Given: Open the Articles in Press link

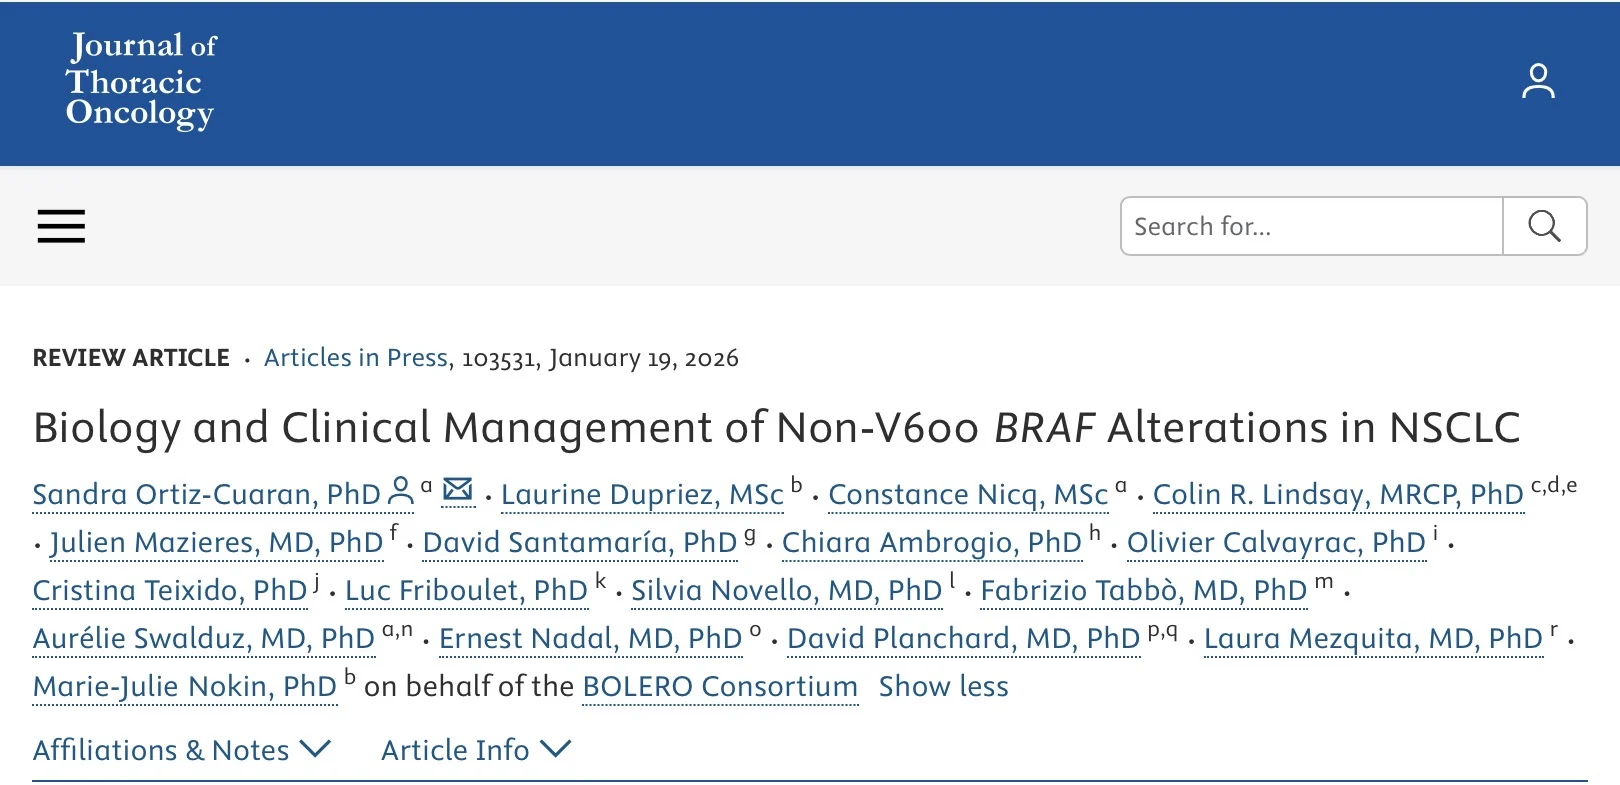Looking at the screenshot, I should tap(355, 358).
